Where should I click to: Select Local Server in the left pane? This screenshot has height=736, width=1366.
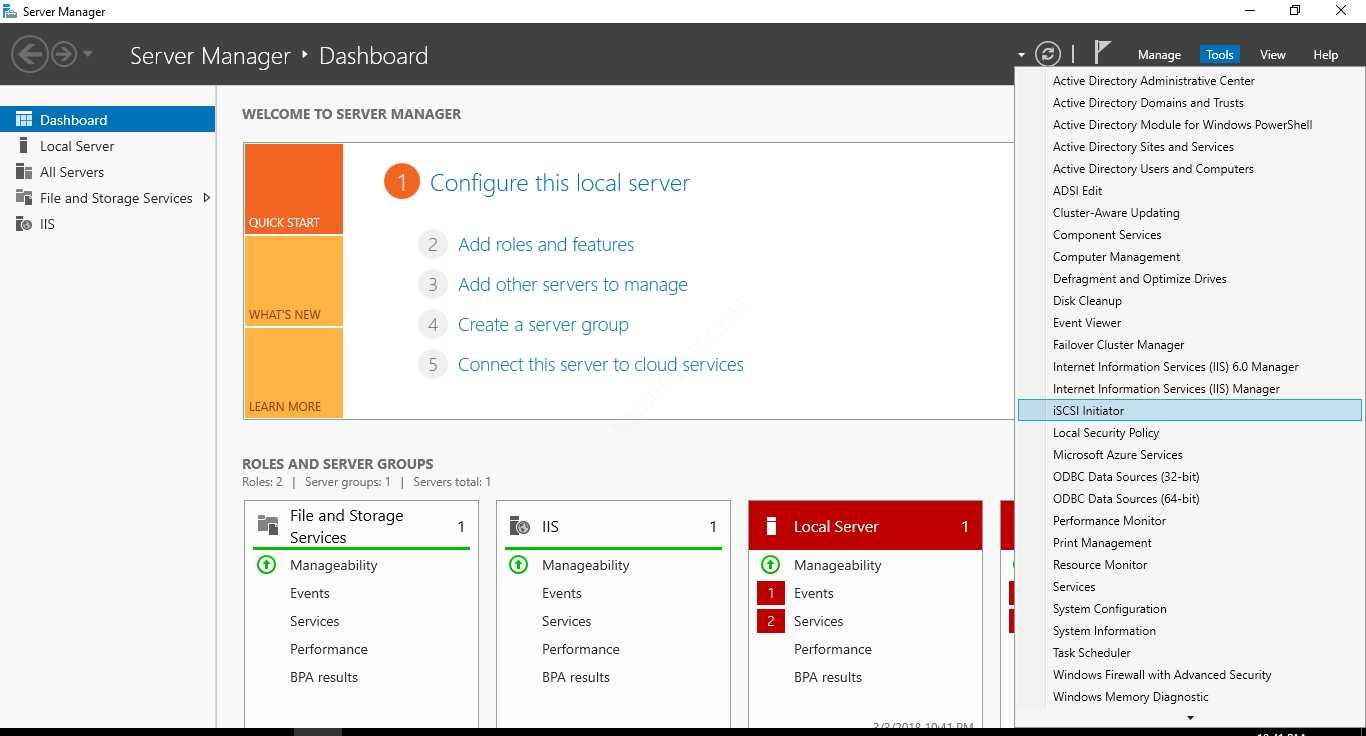point(107,146)
